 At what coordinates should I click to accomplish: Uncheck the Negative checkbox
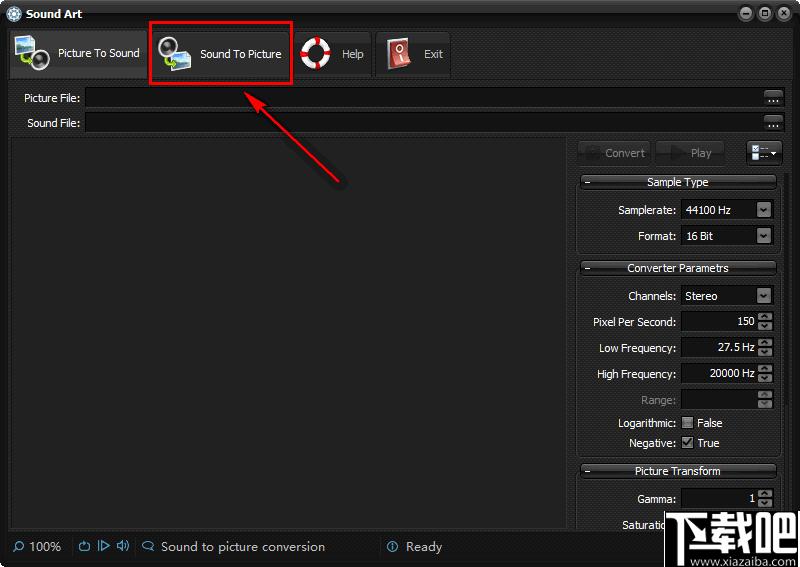[x=688, y=442]
